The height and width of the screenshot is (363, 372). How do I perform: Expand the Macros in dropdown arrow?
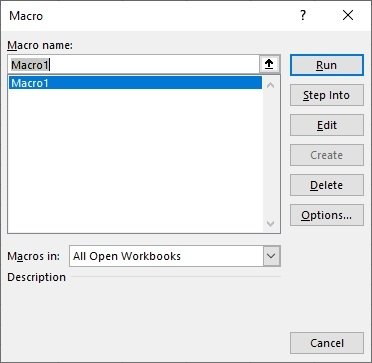(271, 256)
